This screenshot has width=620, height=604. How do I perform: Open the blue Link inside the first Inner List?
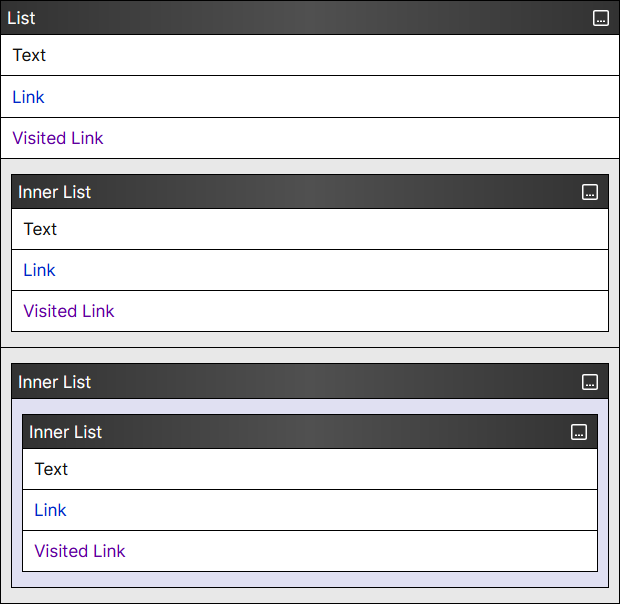coord(39,270)
